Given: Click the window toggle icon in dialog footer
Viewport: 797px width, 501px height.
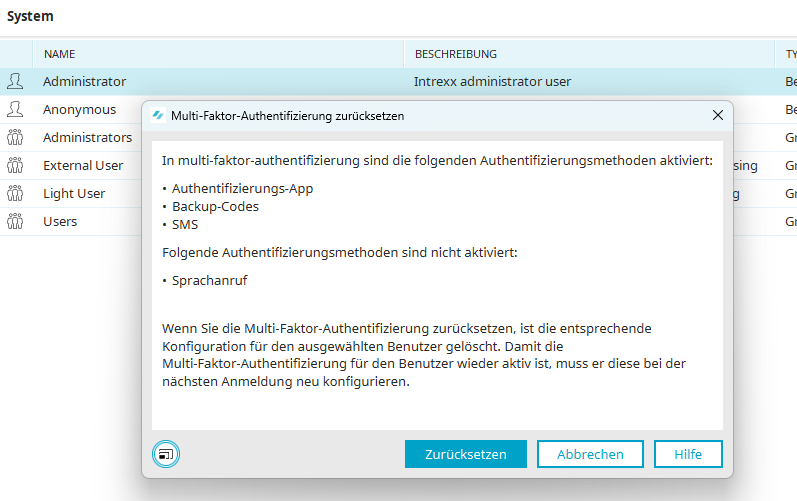Looking at the screenshot, I should tap(165, 454).
